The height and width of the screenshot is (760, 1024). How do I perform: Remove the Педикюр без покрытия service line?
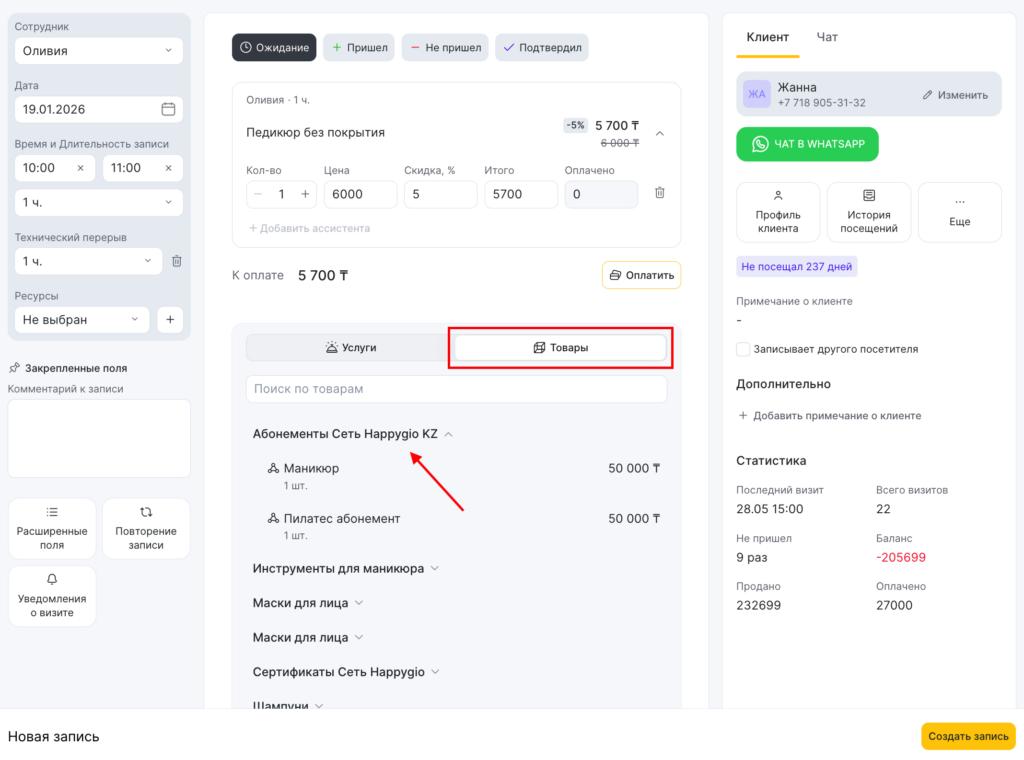coord(659,193)
